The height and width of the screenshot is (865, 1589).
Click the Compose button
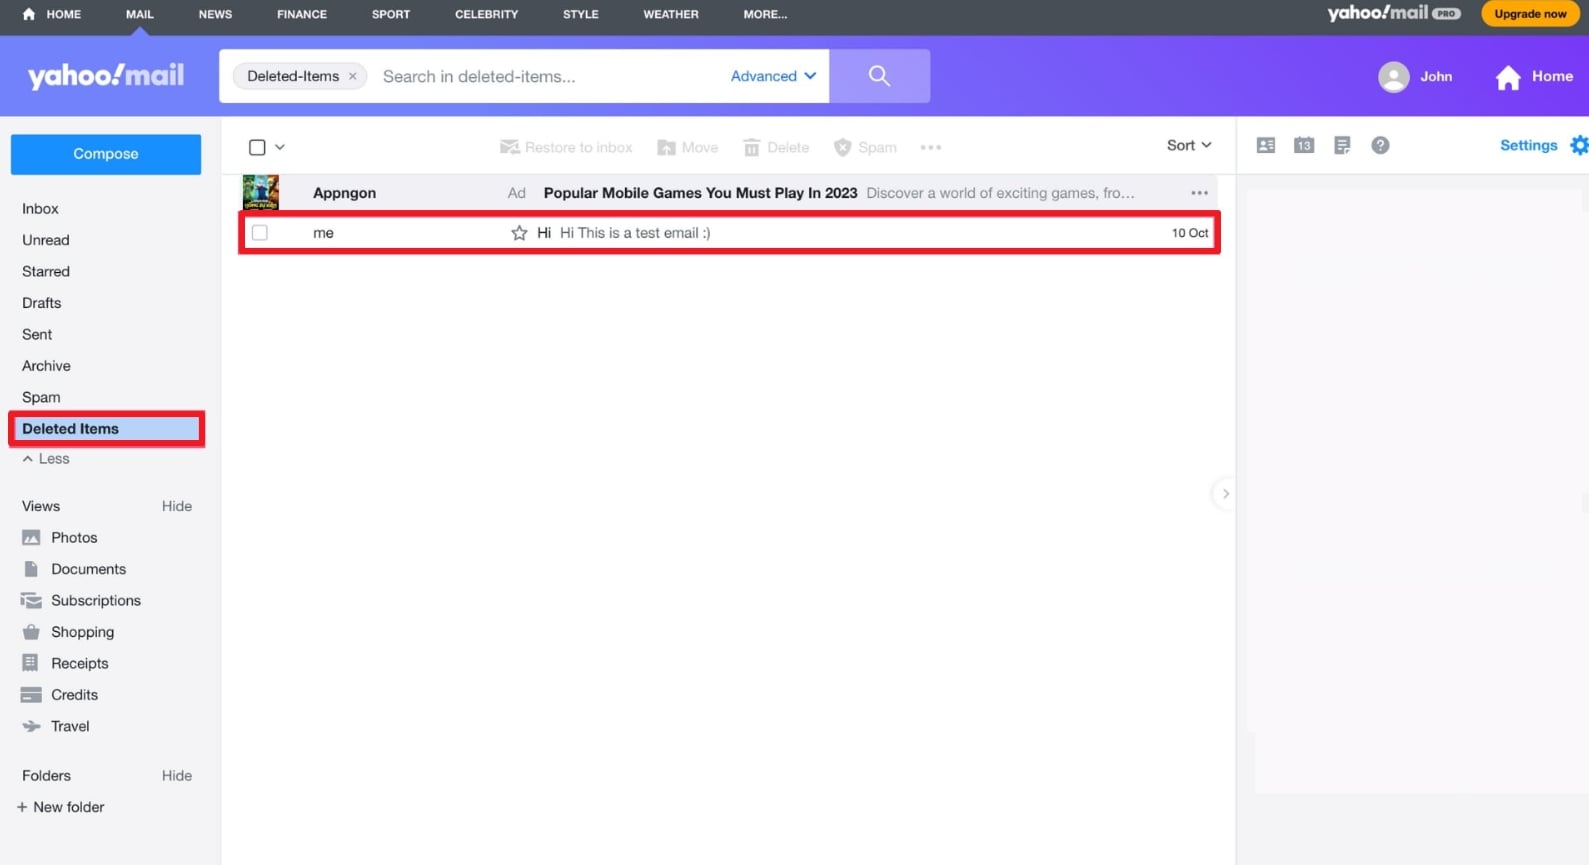click(x=106, y=154)
